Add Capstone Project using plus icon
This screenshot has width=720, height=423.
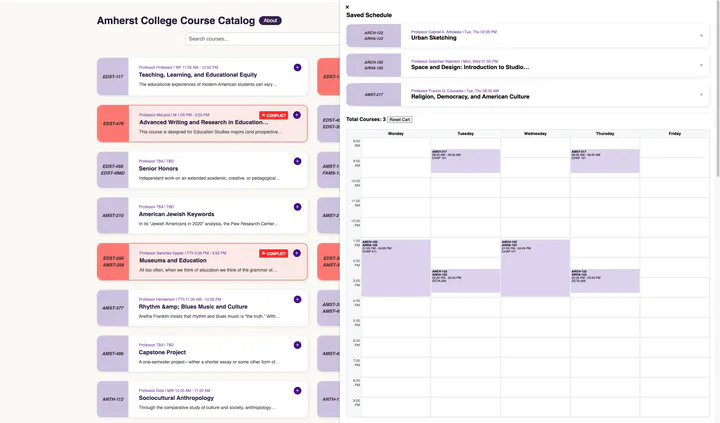click(297, 345)
